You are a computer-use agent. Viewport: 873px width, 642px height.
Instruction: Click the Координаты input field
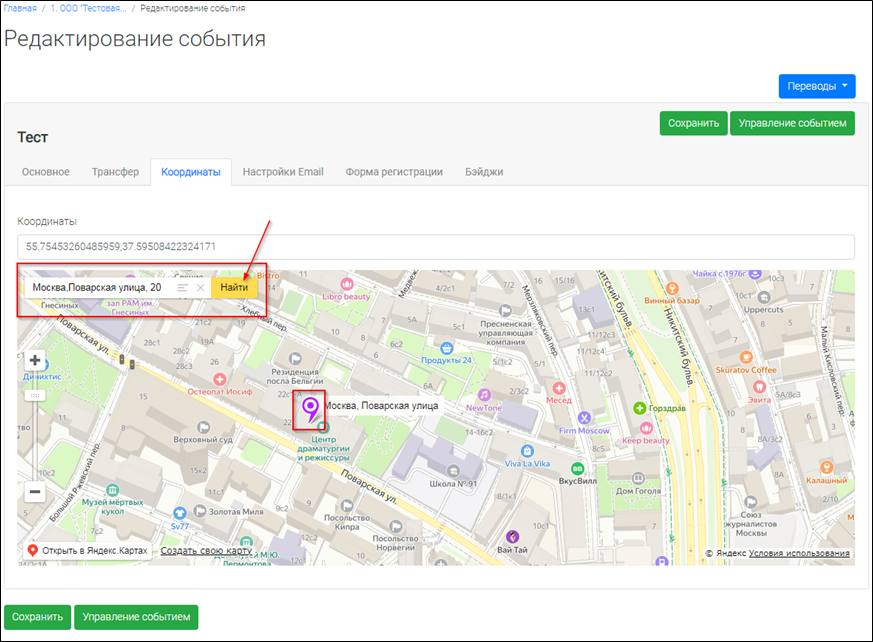click(x=436, y=247)
